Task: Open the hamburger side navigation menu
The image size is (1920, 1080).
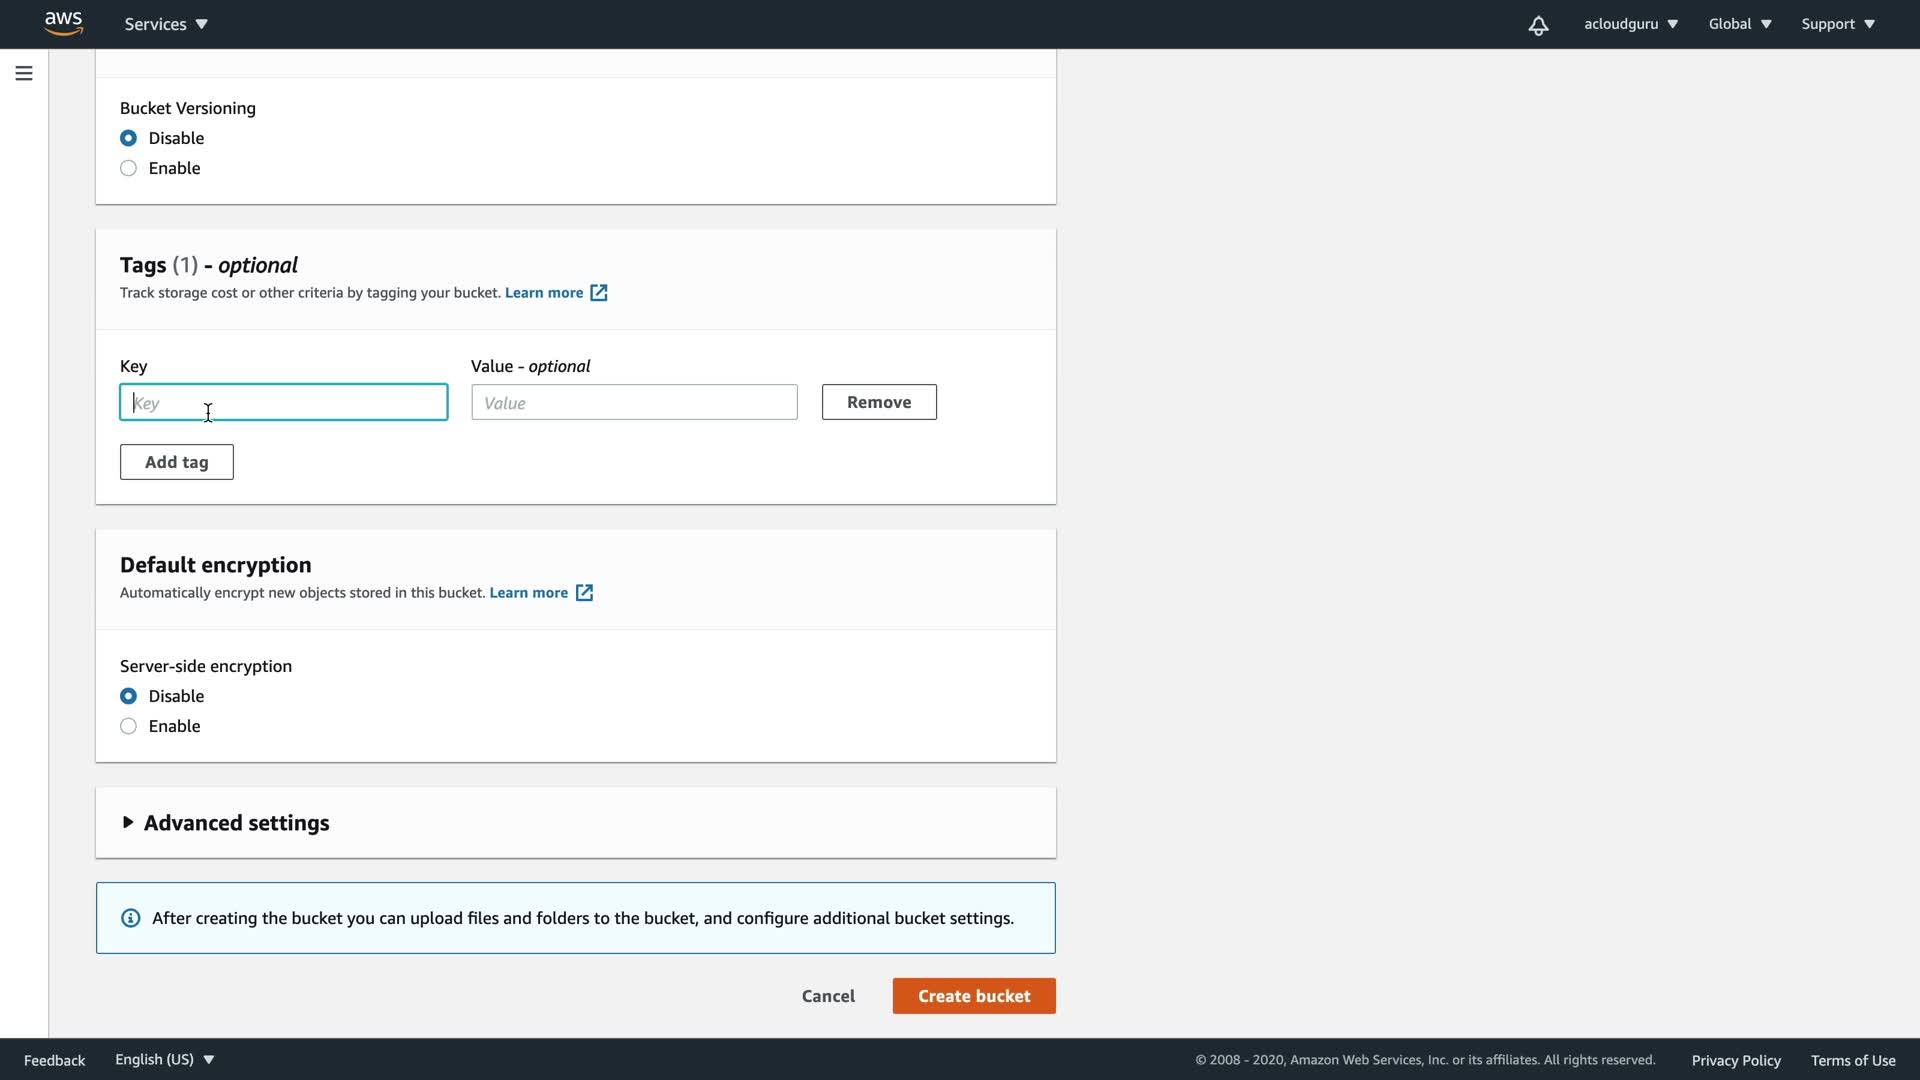Action: pos(24,73)
